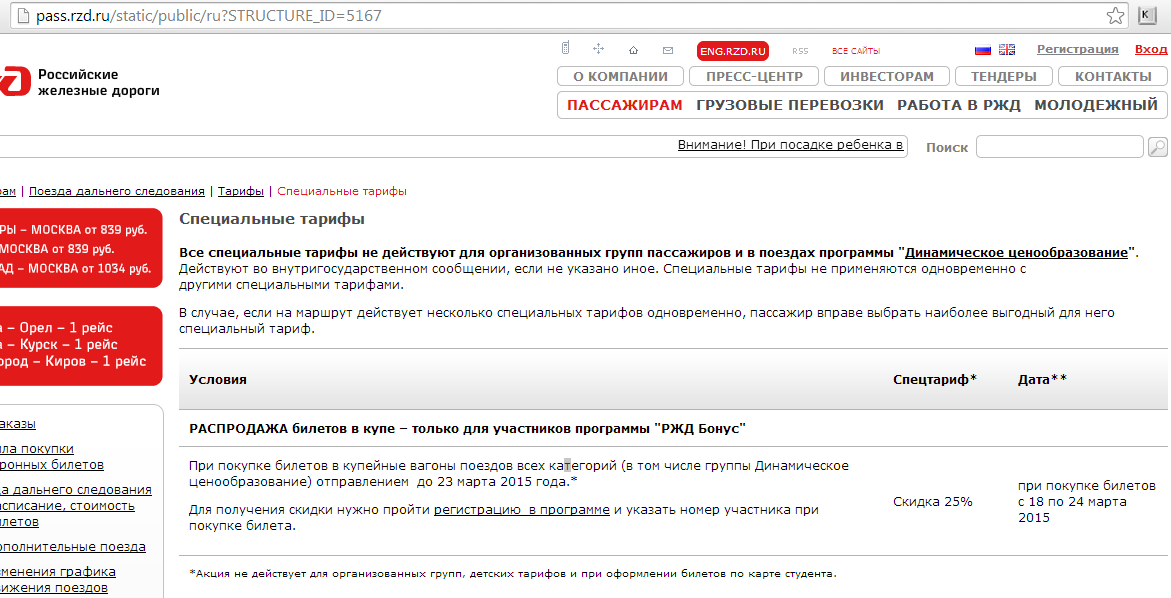Open the ВСЕ САЙТЫ link
1171x598 pixels.
pyautogui.click(x=856, y=51)
